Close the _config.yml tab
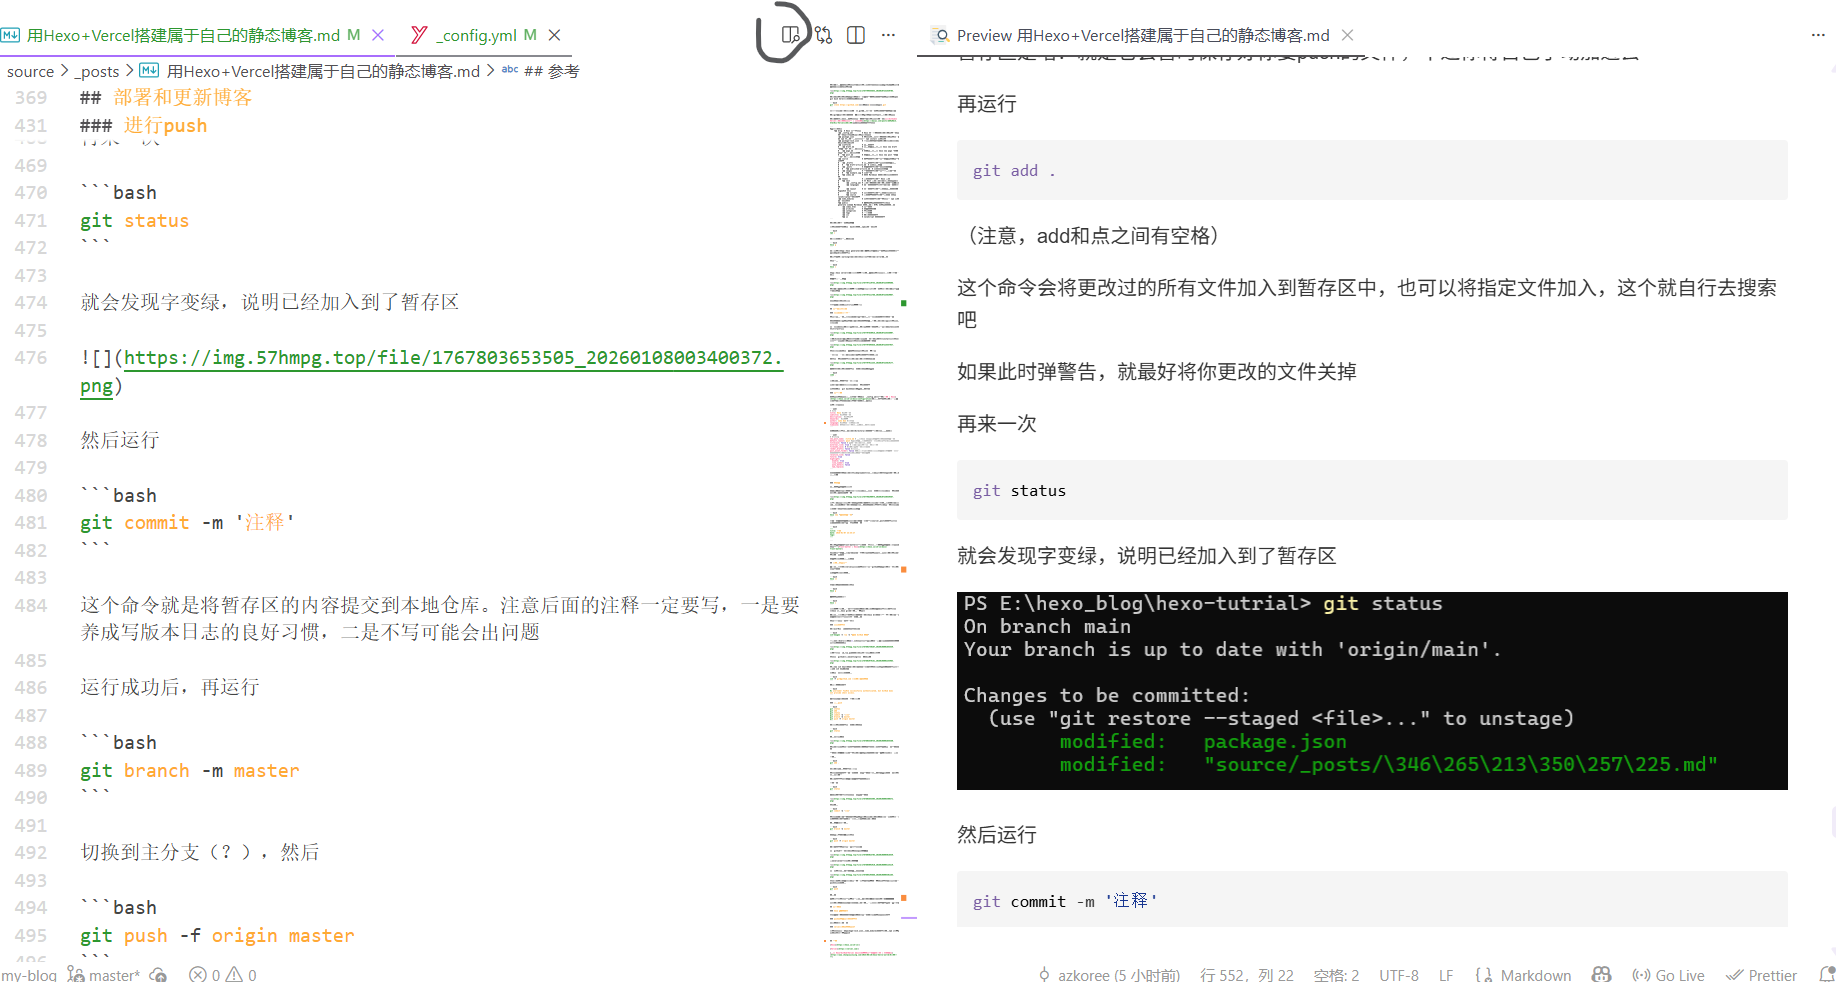The height and width of the screenshot is (982, 1836). click(555, 35)
